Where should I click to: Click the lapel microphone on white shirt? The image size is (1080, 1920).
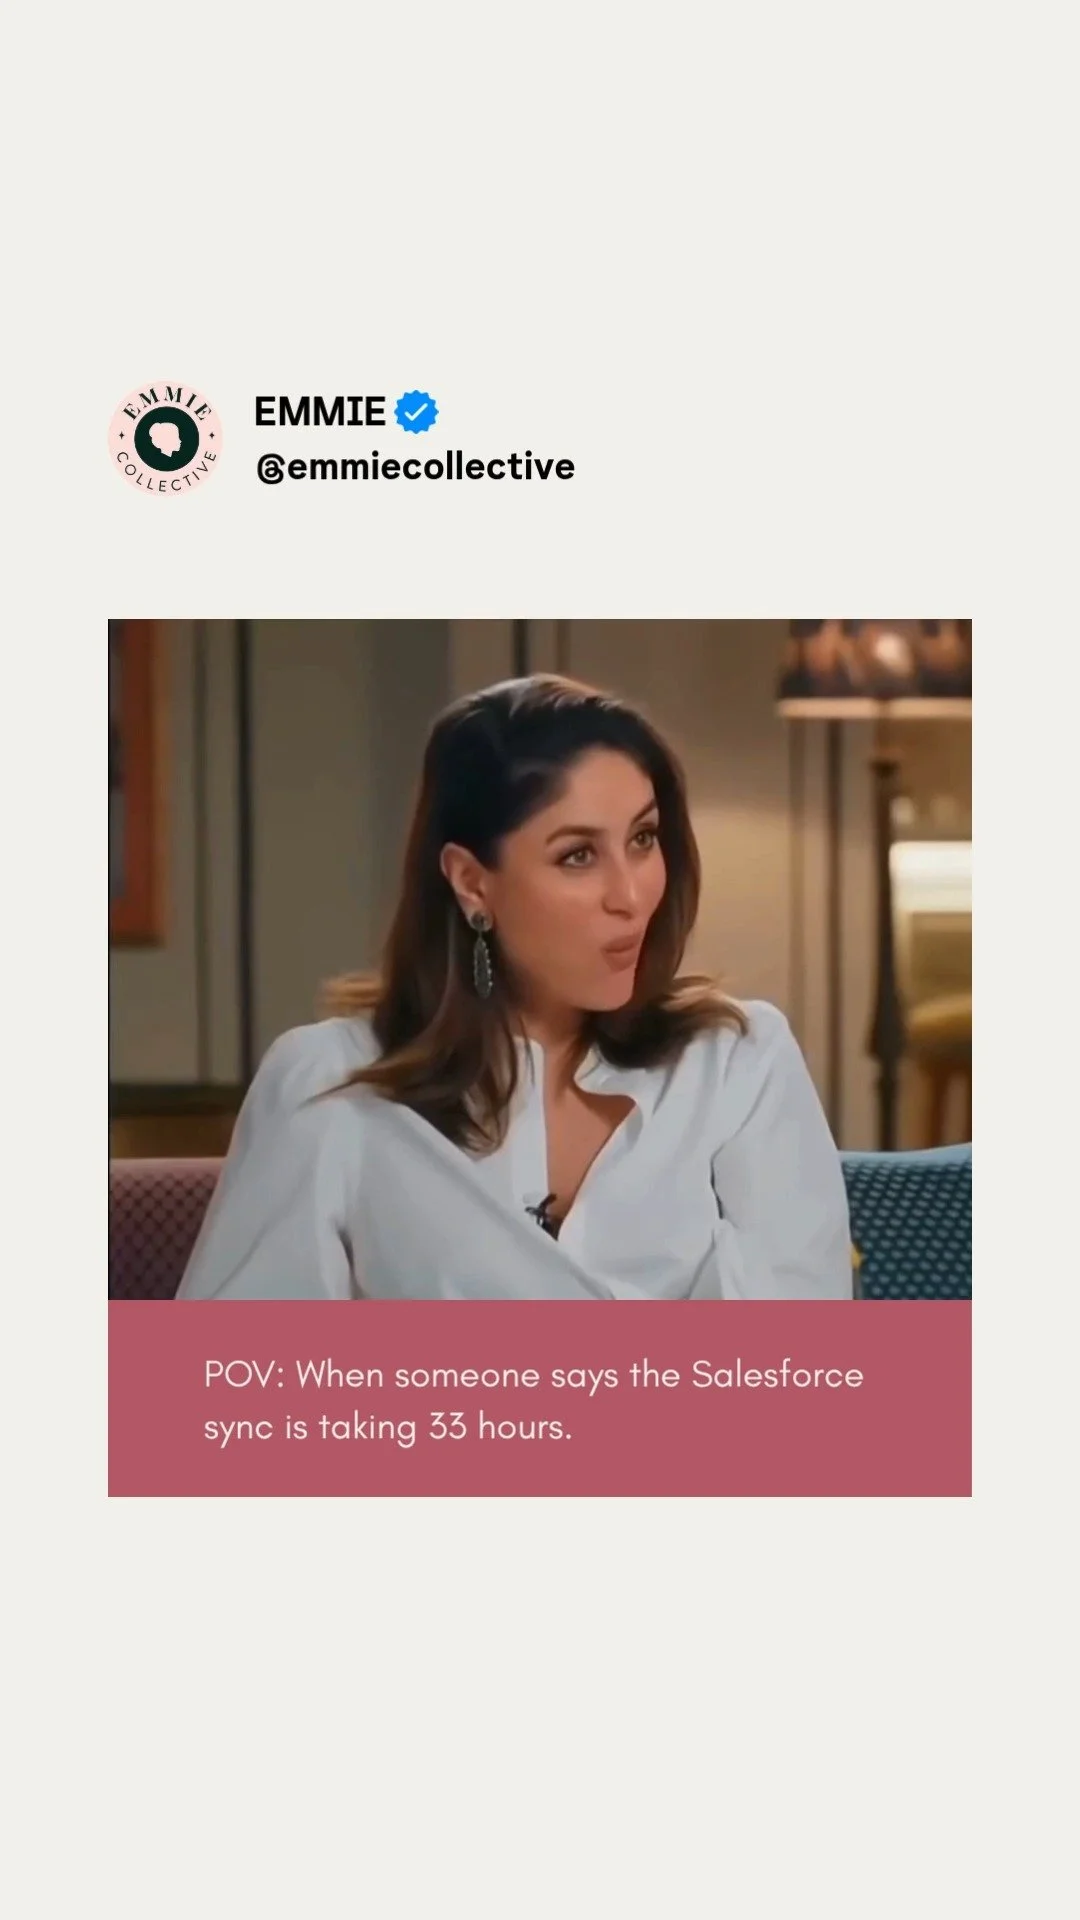tap(541, 1212)
